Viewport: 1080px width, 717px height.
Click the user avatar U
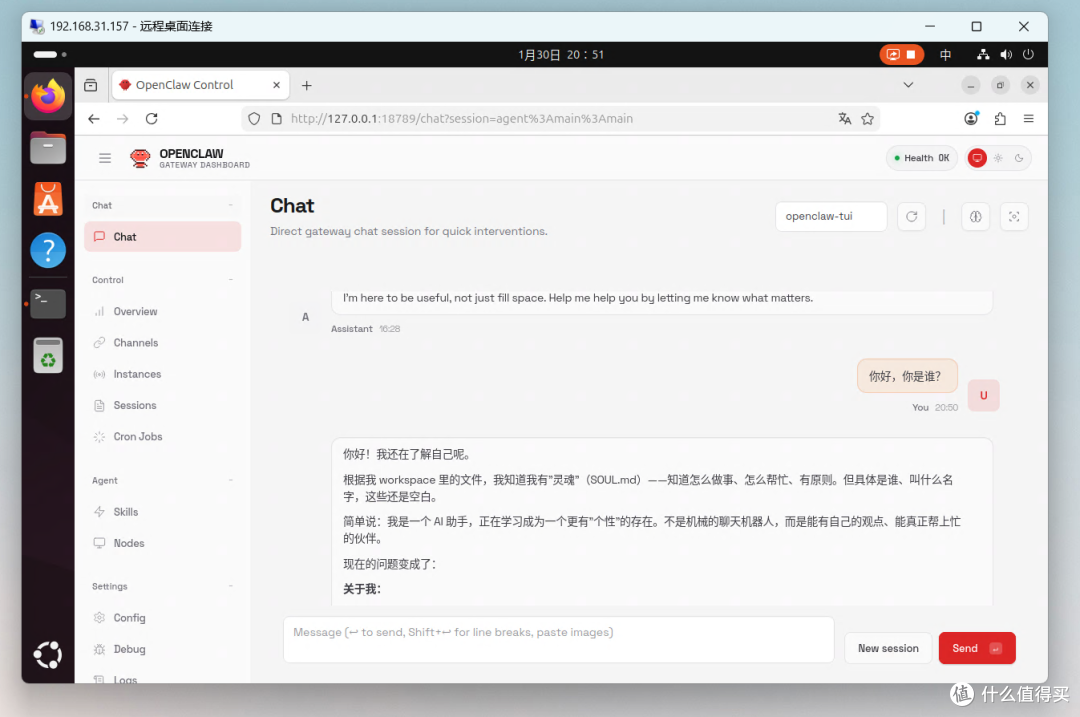983,395
